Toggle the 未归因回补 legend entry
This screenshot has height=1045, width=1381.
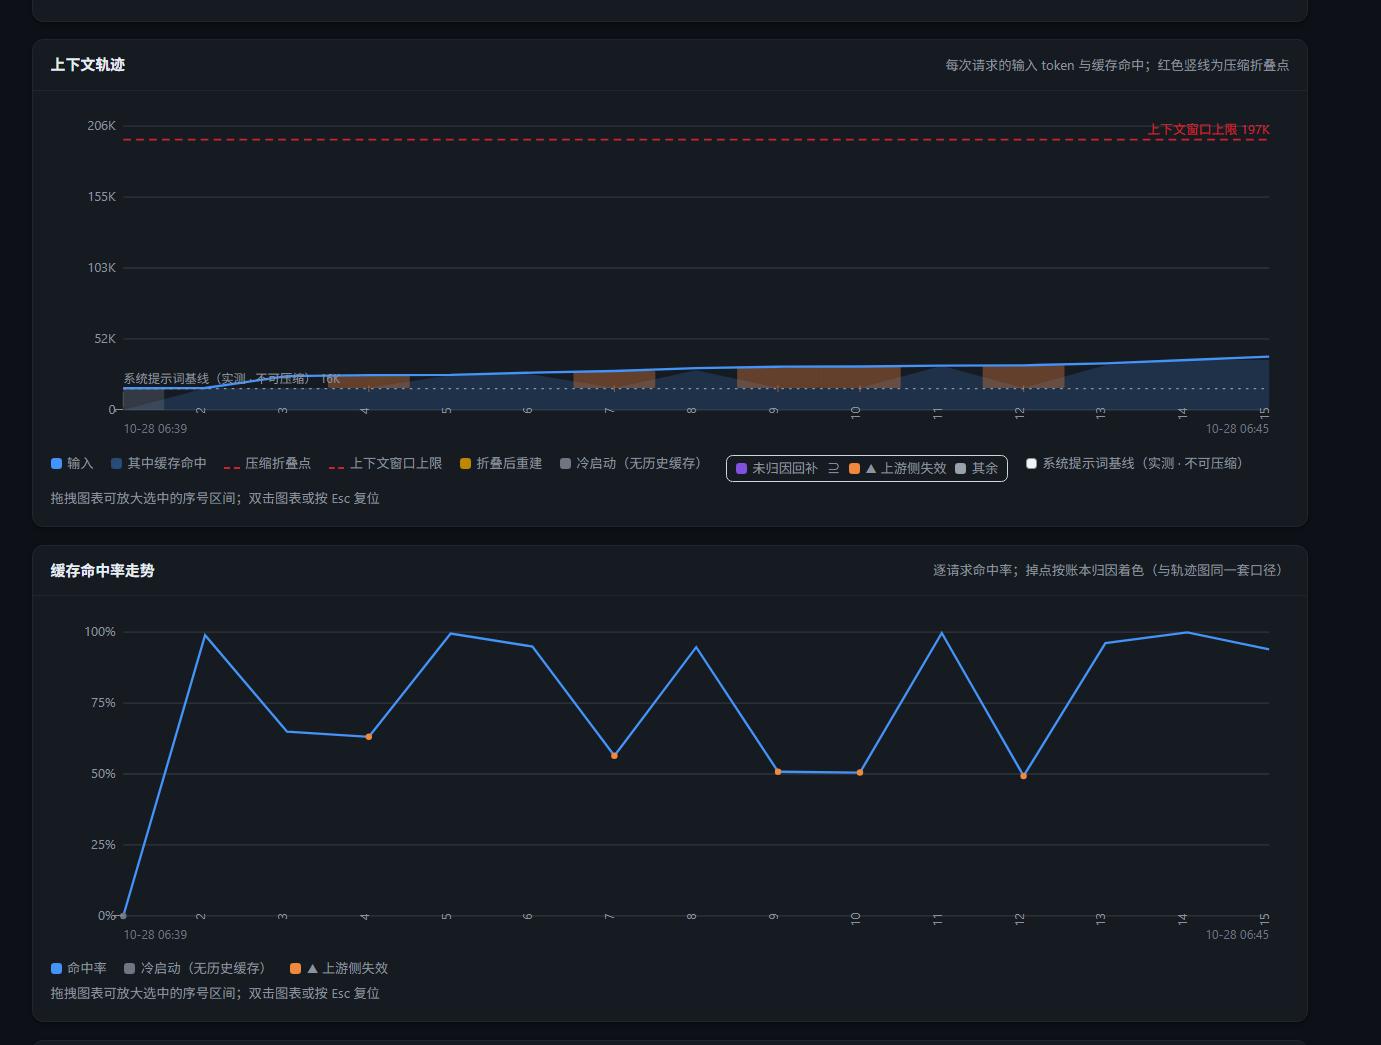click(x=777, y=468)
